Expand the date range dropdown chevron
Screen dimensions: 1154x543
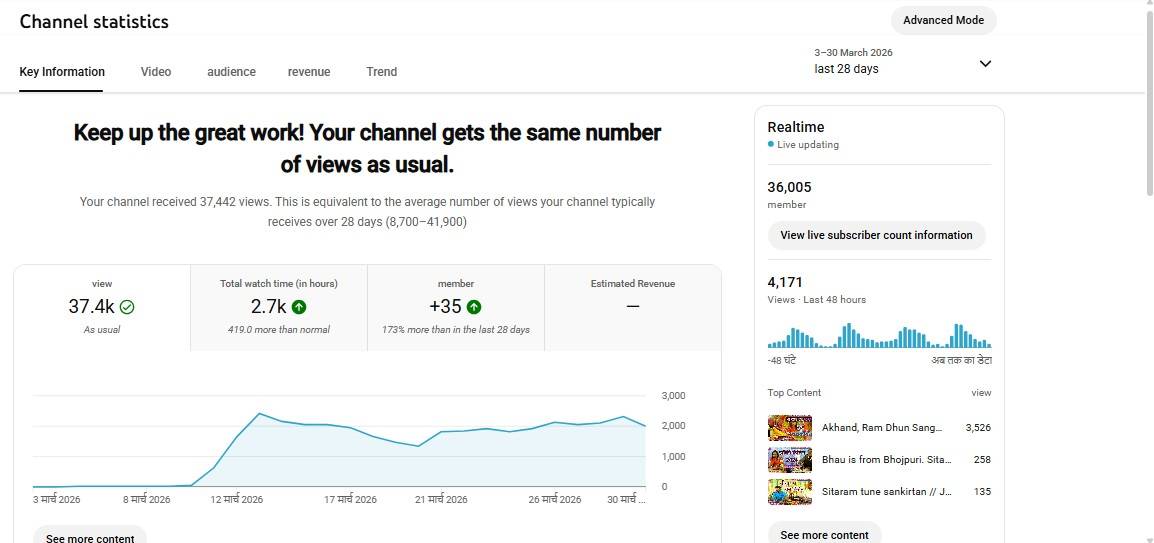click(985, 63)
